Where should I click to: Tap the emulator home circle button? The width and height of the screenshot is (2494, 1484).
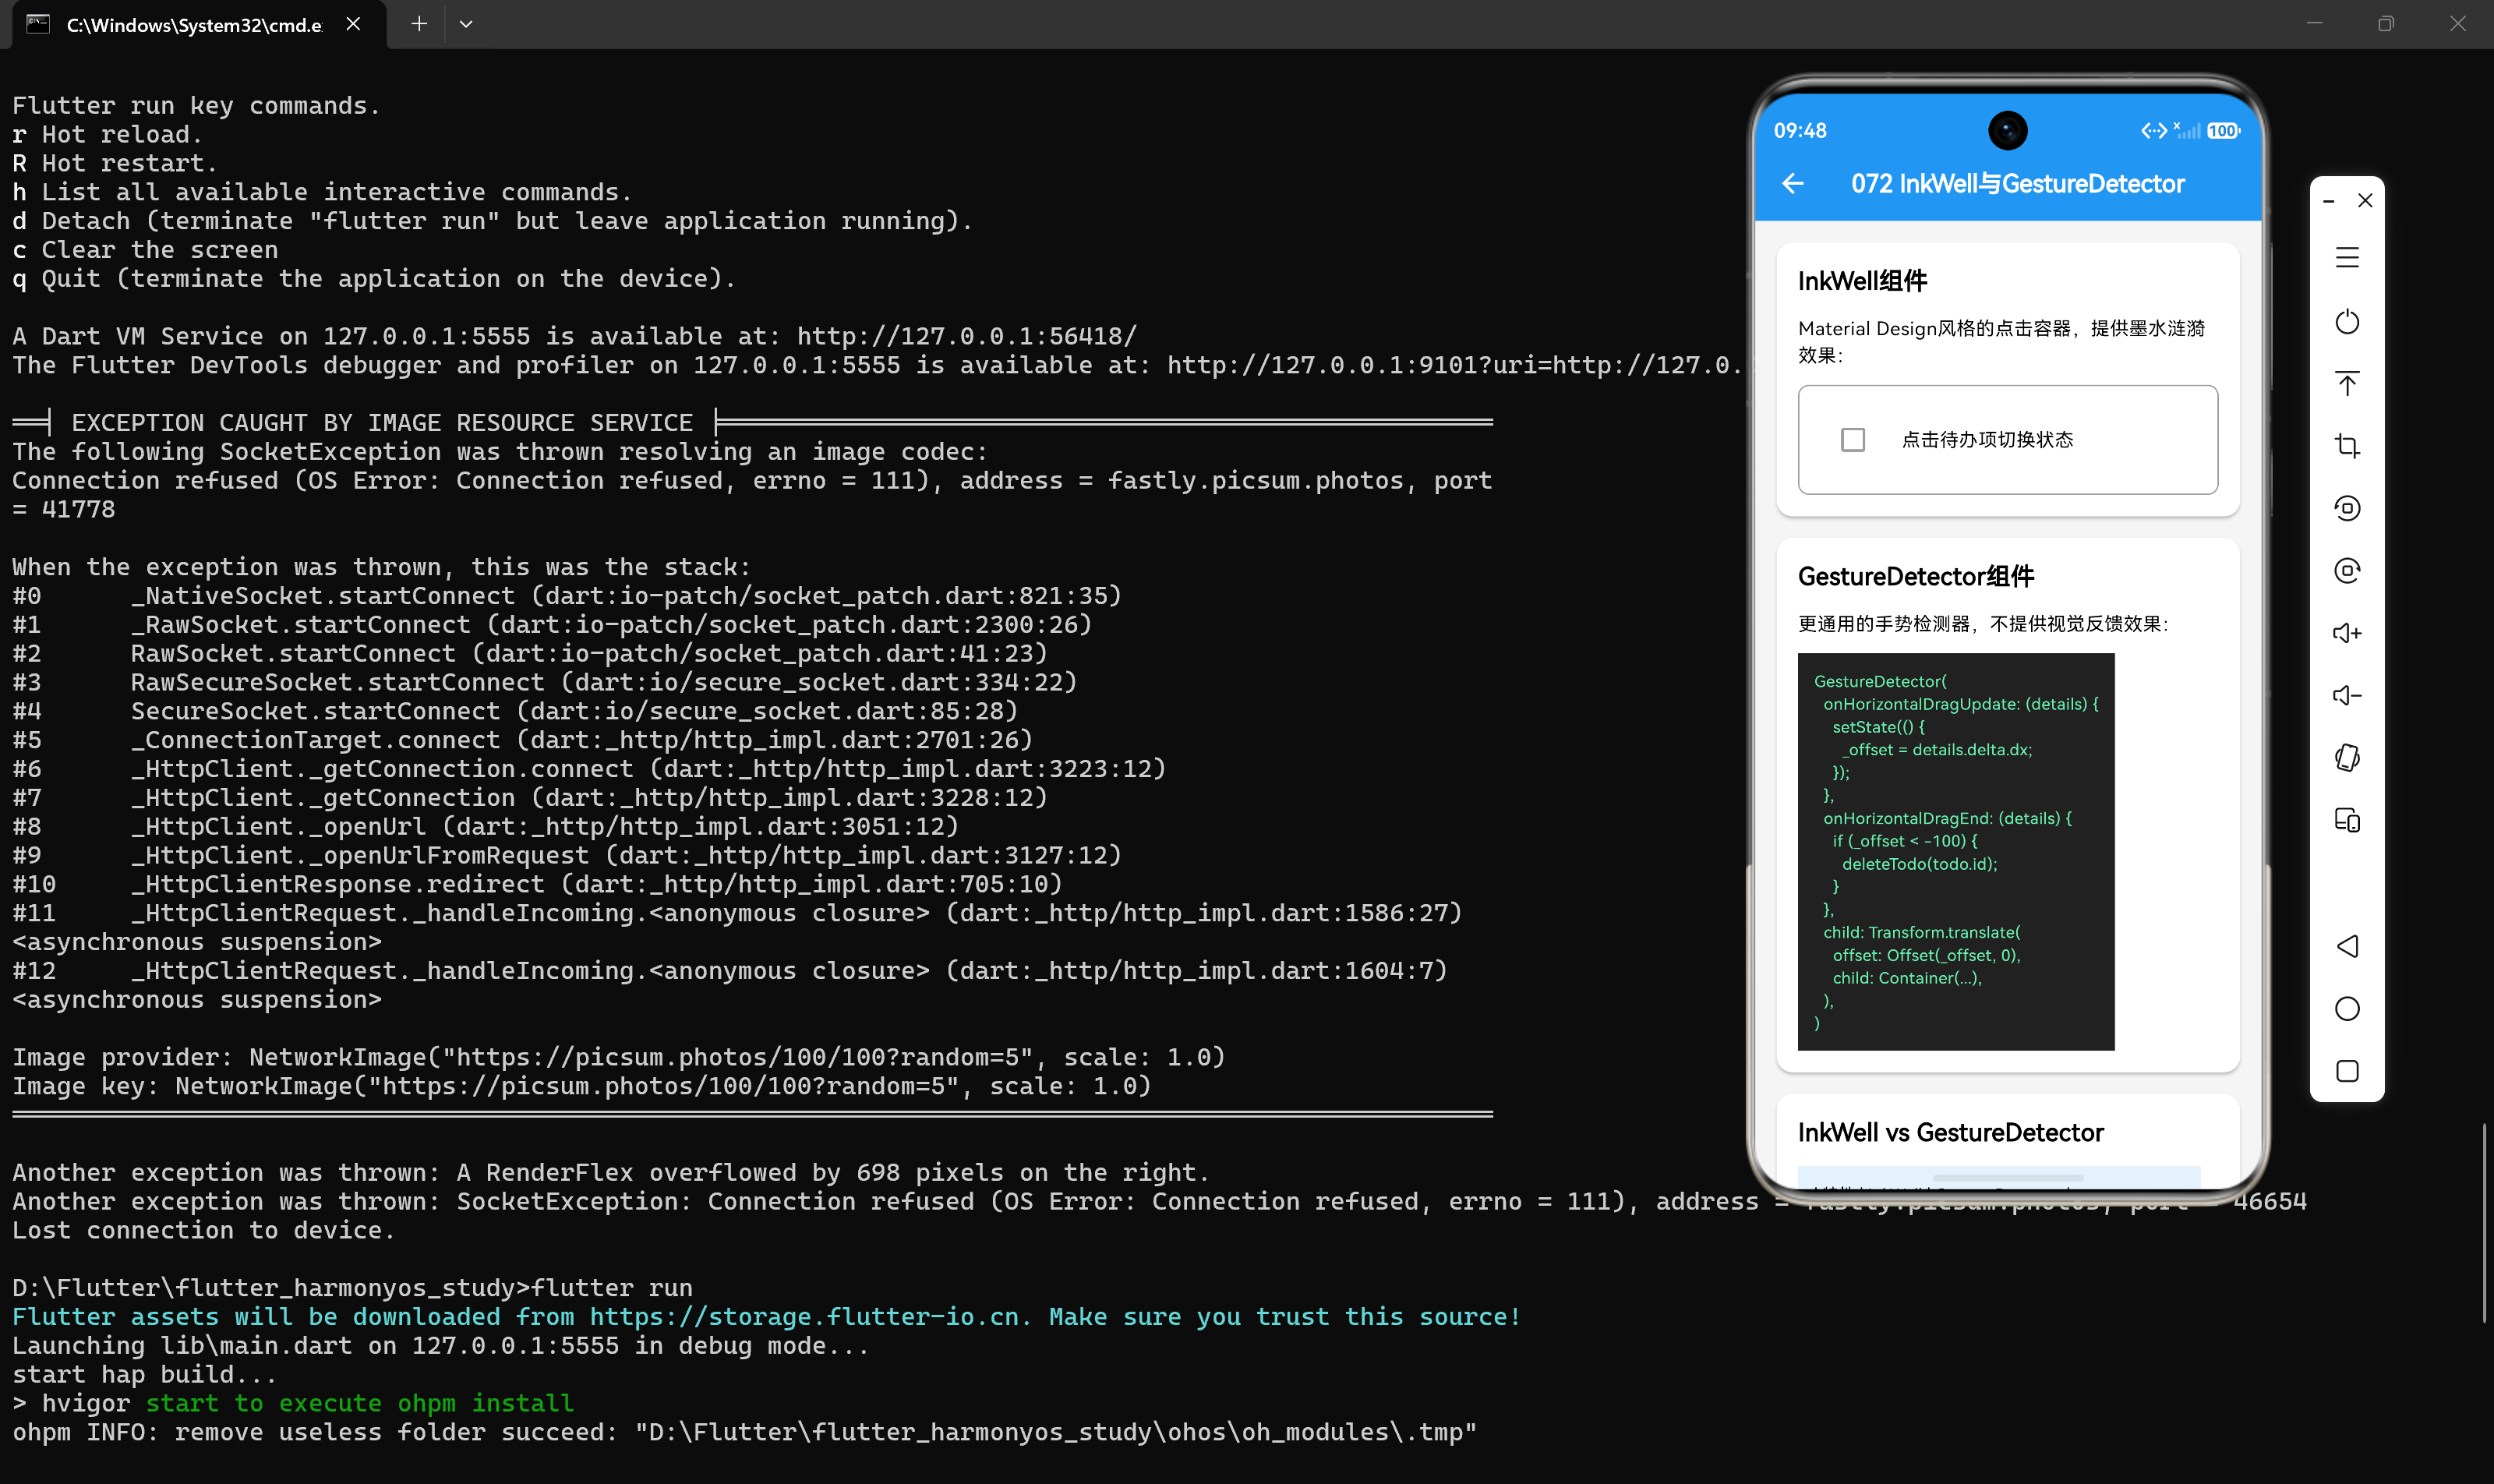(2347, 1008)
